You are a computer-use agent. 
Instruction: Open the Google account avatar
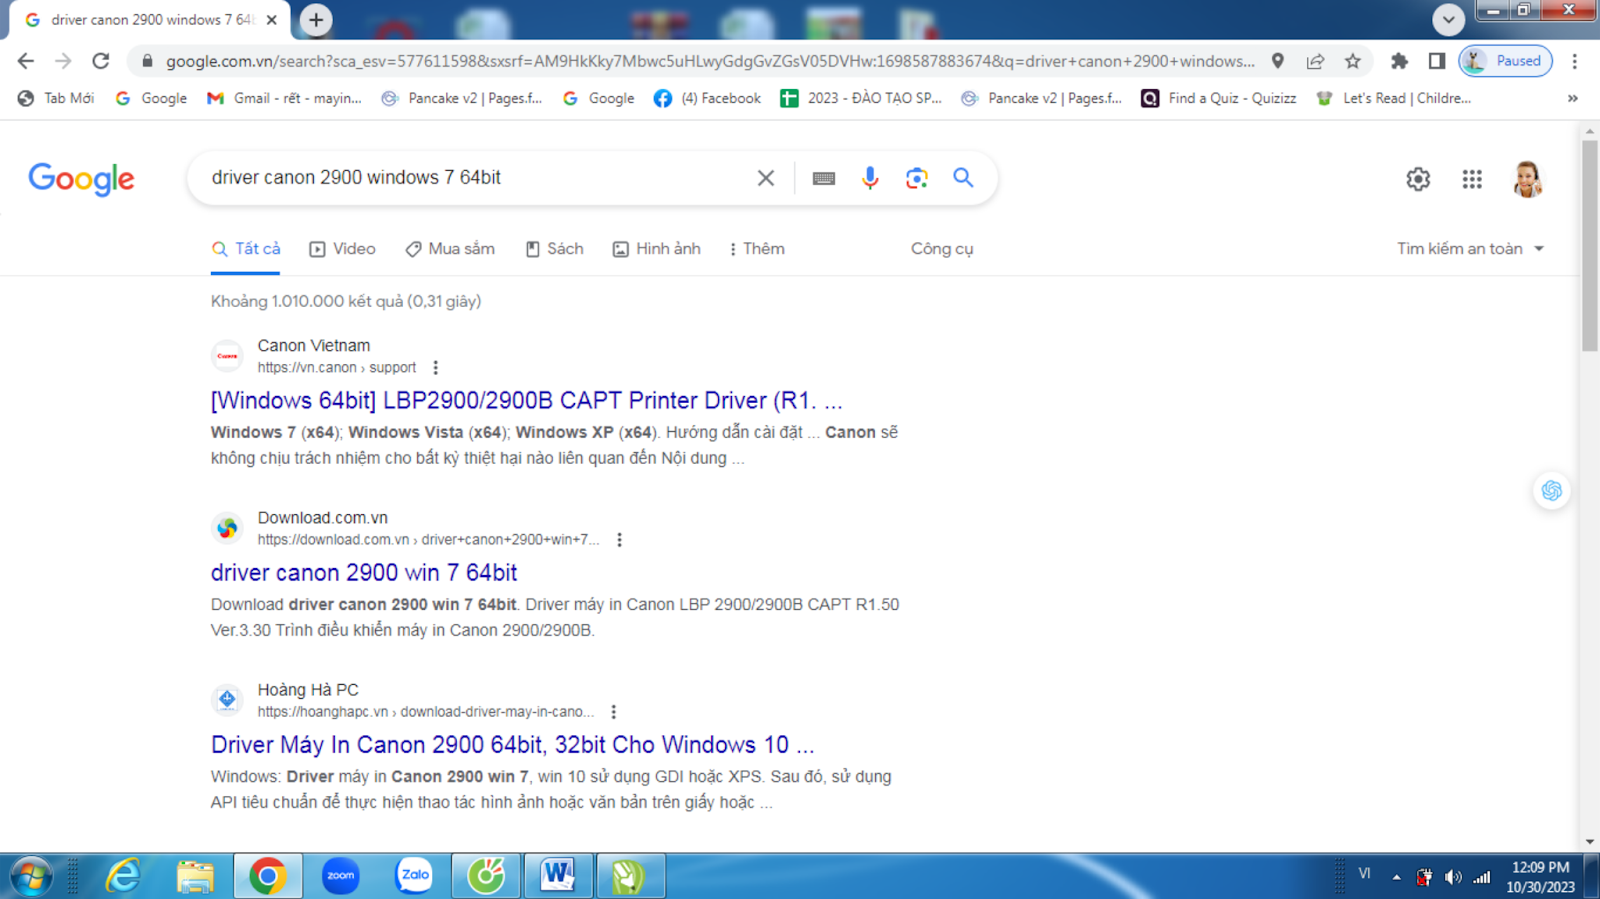click(1527, 179)
